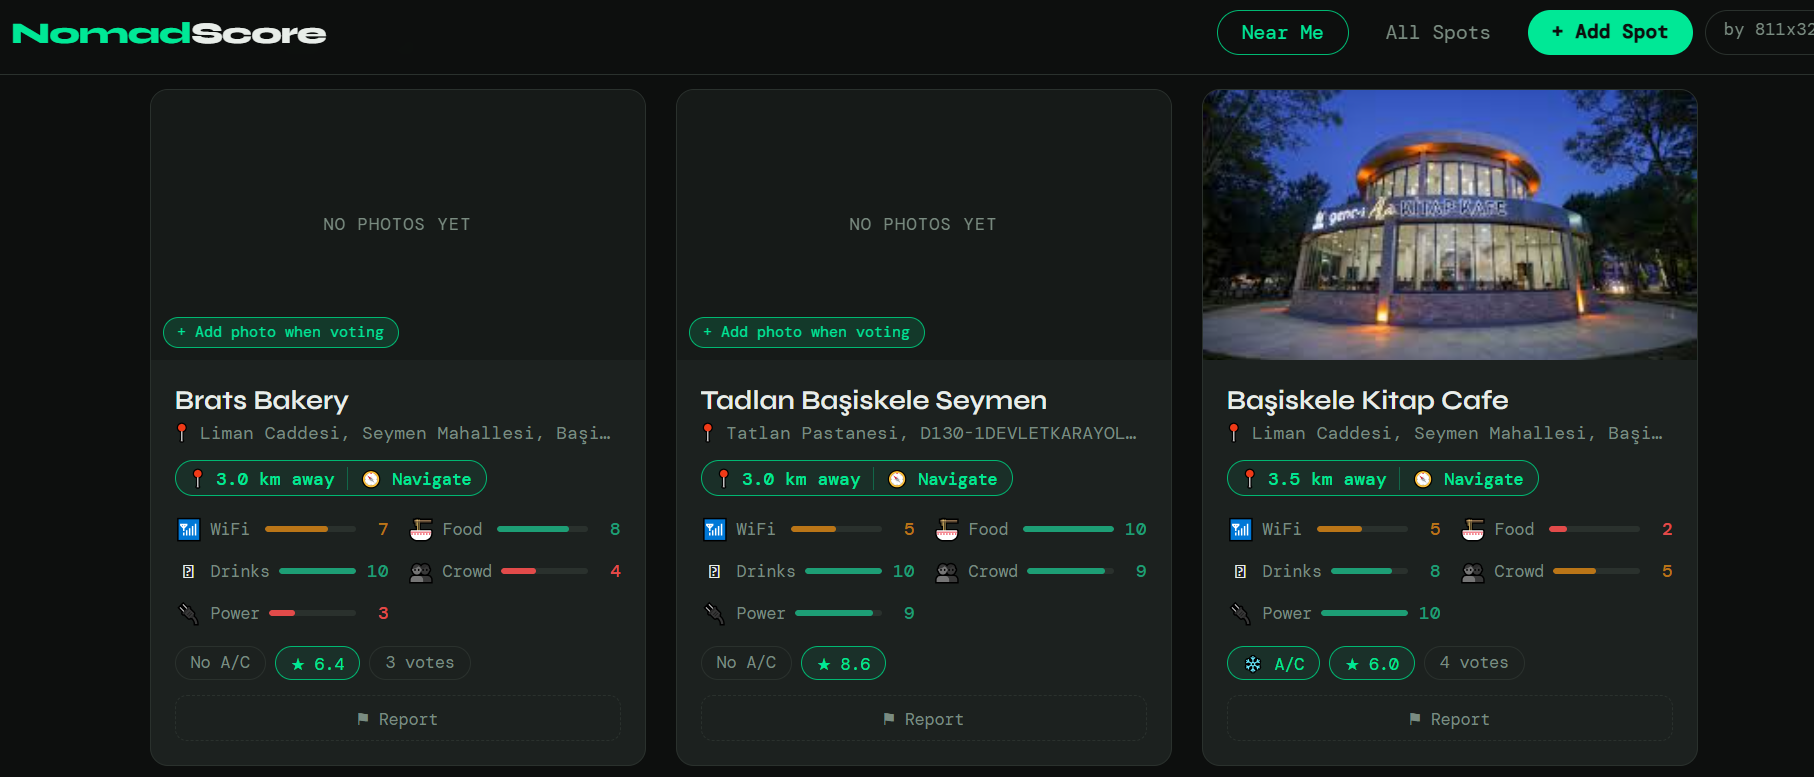
Task: Click the Power rating bar on Başiskele Kitap Cafe
Action: 1364,613
